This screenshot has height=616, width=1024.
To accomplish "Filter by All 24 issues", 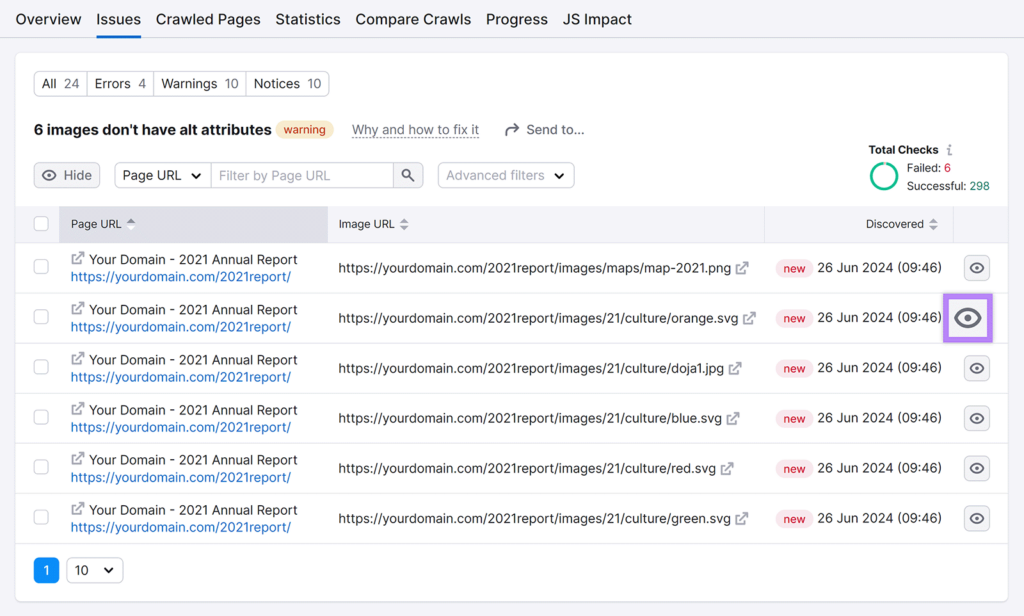I will [x=60, y=84].
